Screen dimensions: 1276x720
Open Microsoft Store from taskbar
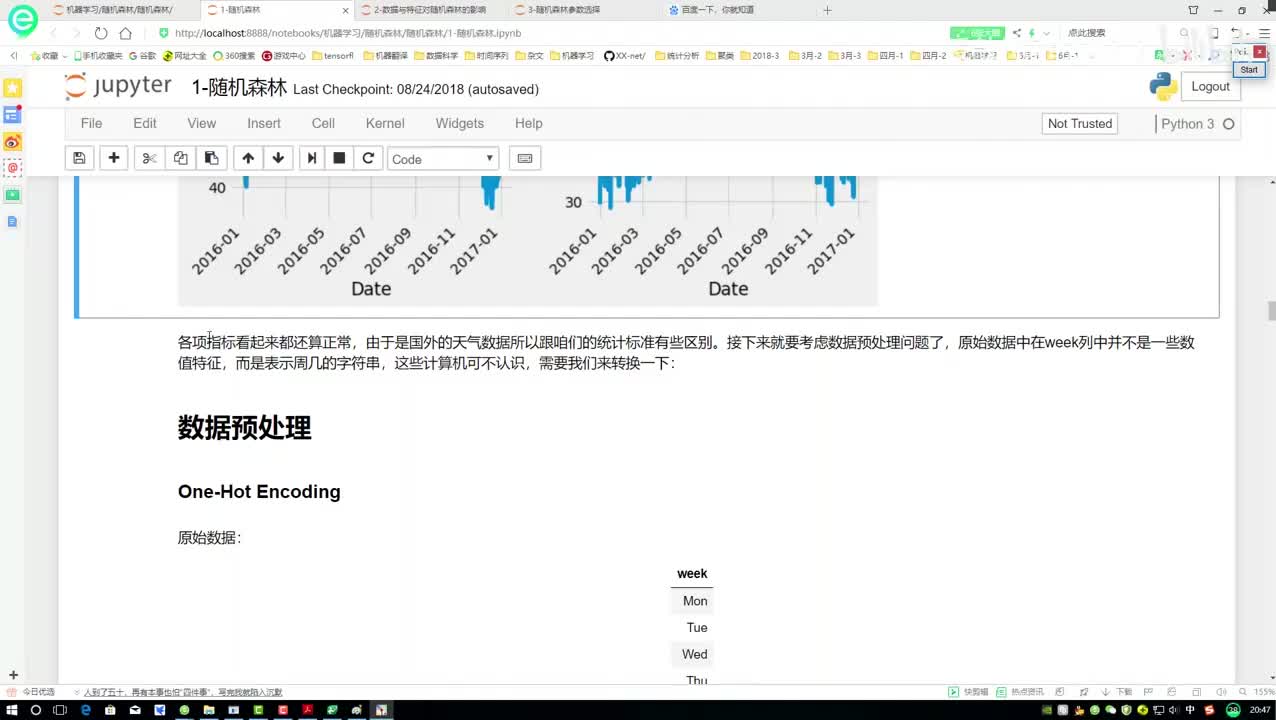pos(110,710)
